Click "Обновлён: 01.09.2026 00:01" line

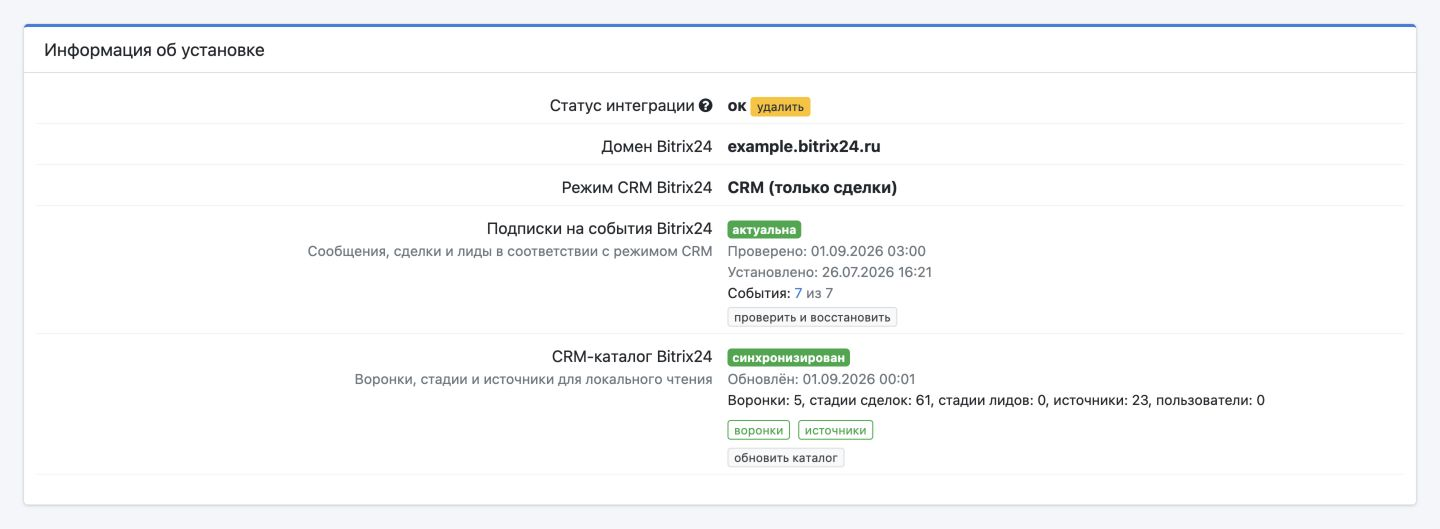[x=821, y=379]
